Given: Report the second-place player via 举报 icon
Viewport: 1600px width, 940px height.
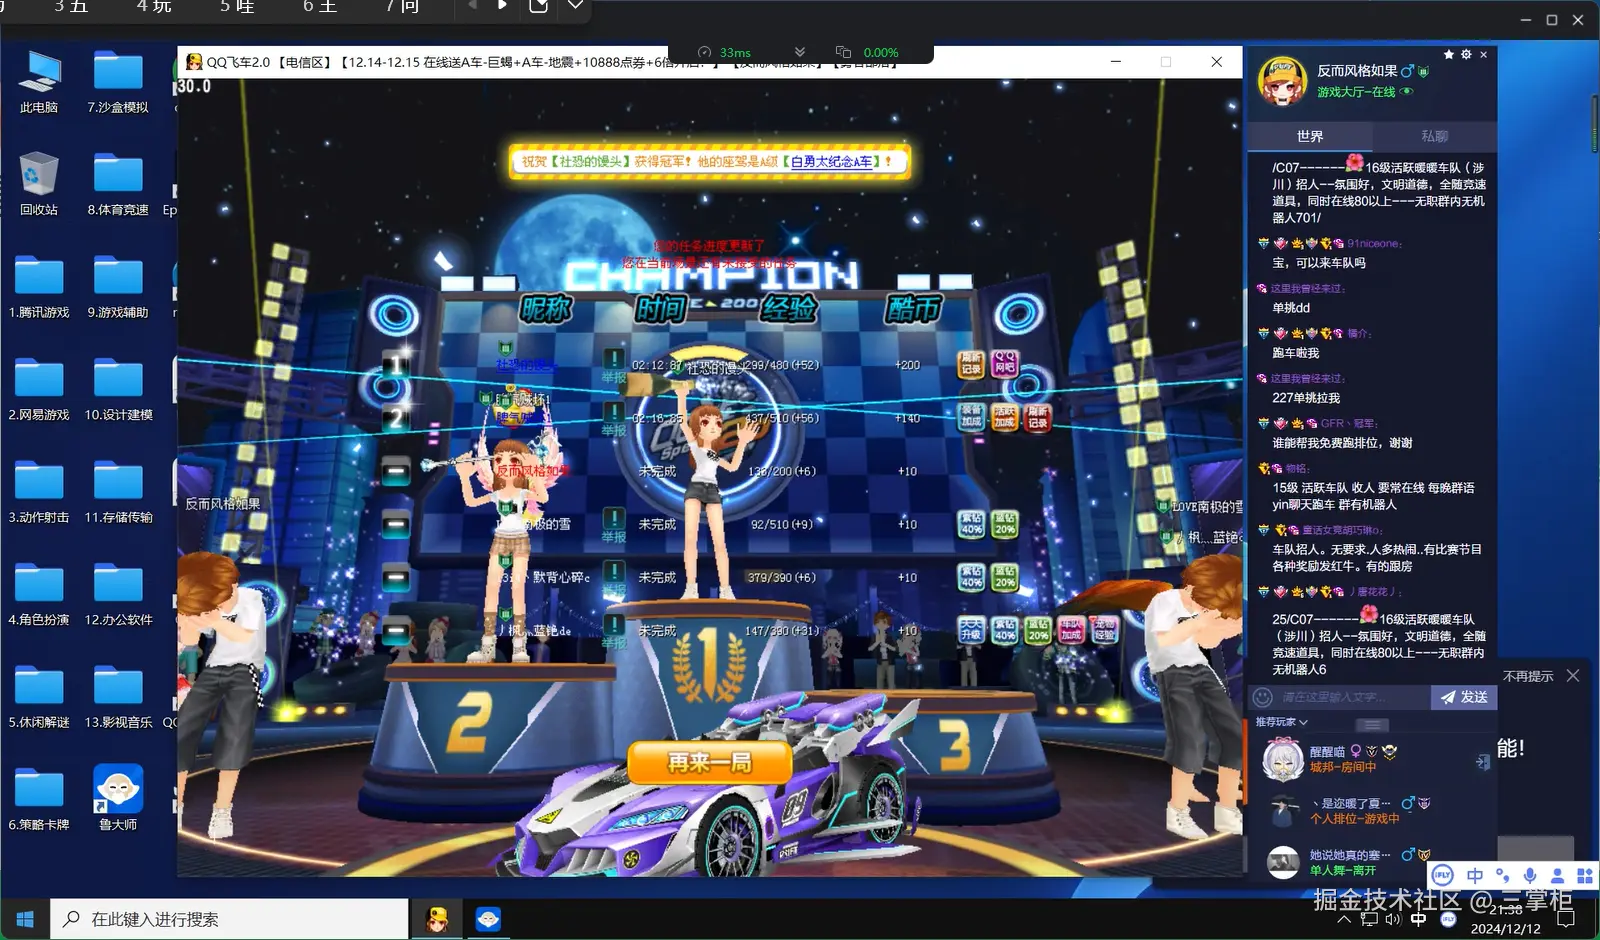Looking at the screenshot, I should pos(613,418).
